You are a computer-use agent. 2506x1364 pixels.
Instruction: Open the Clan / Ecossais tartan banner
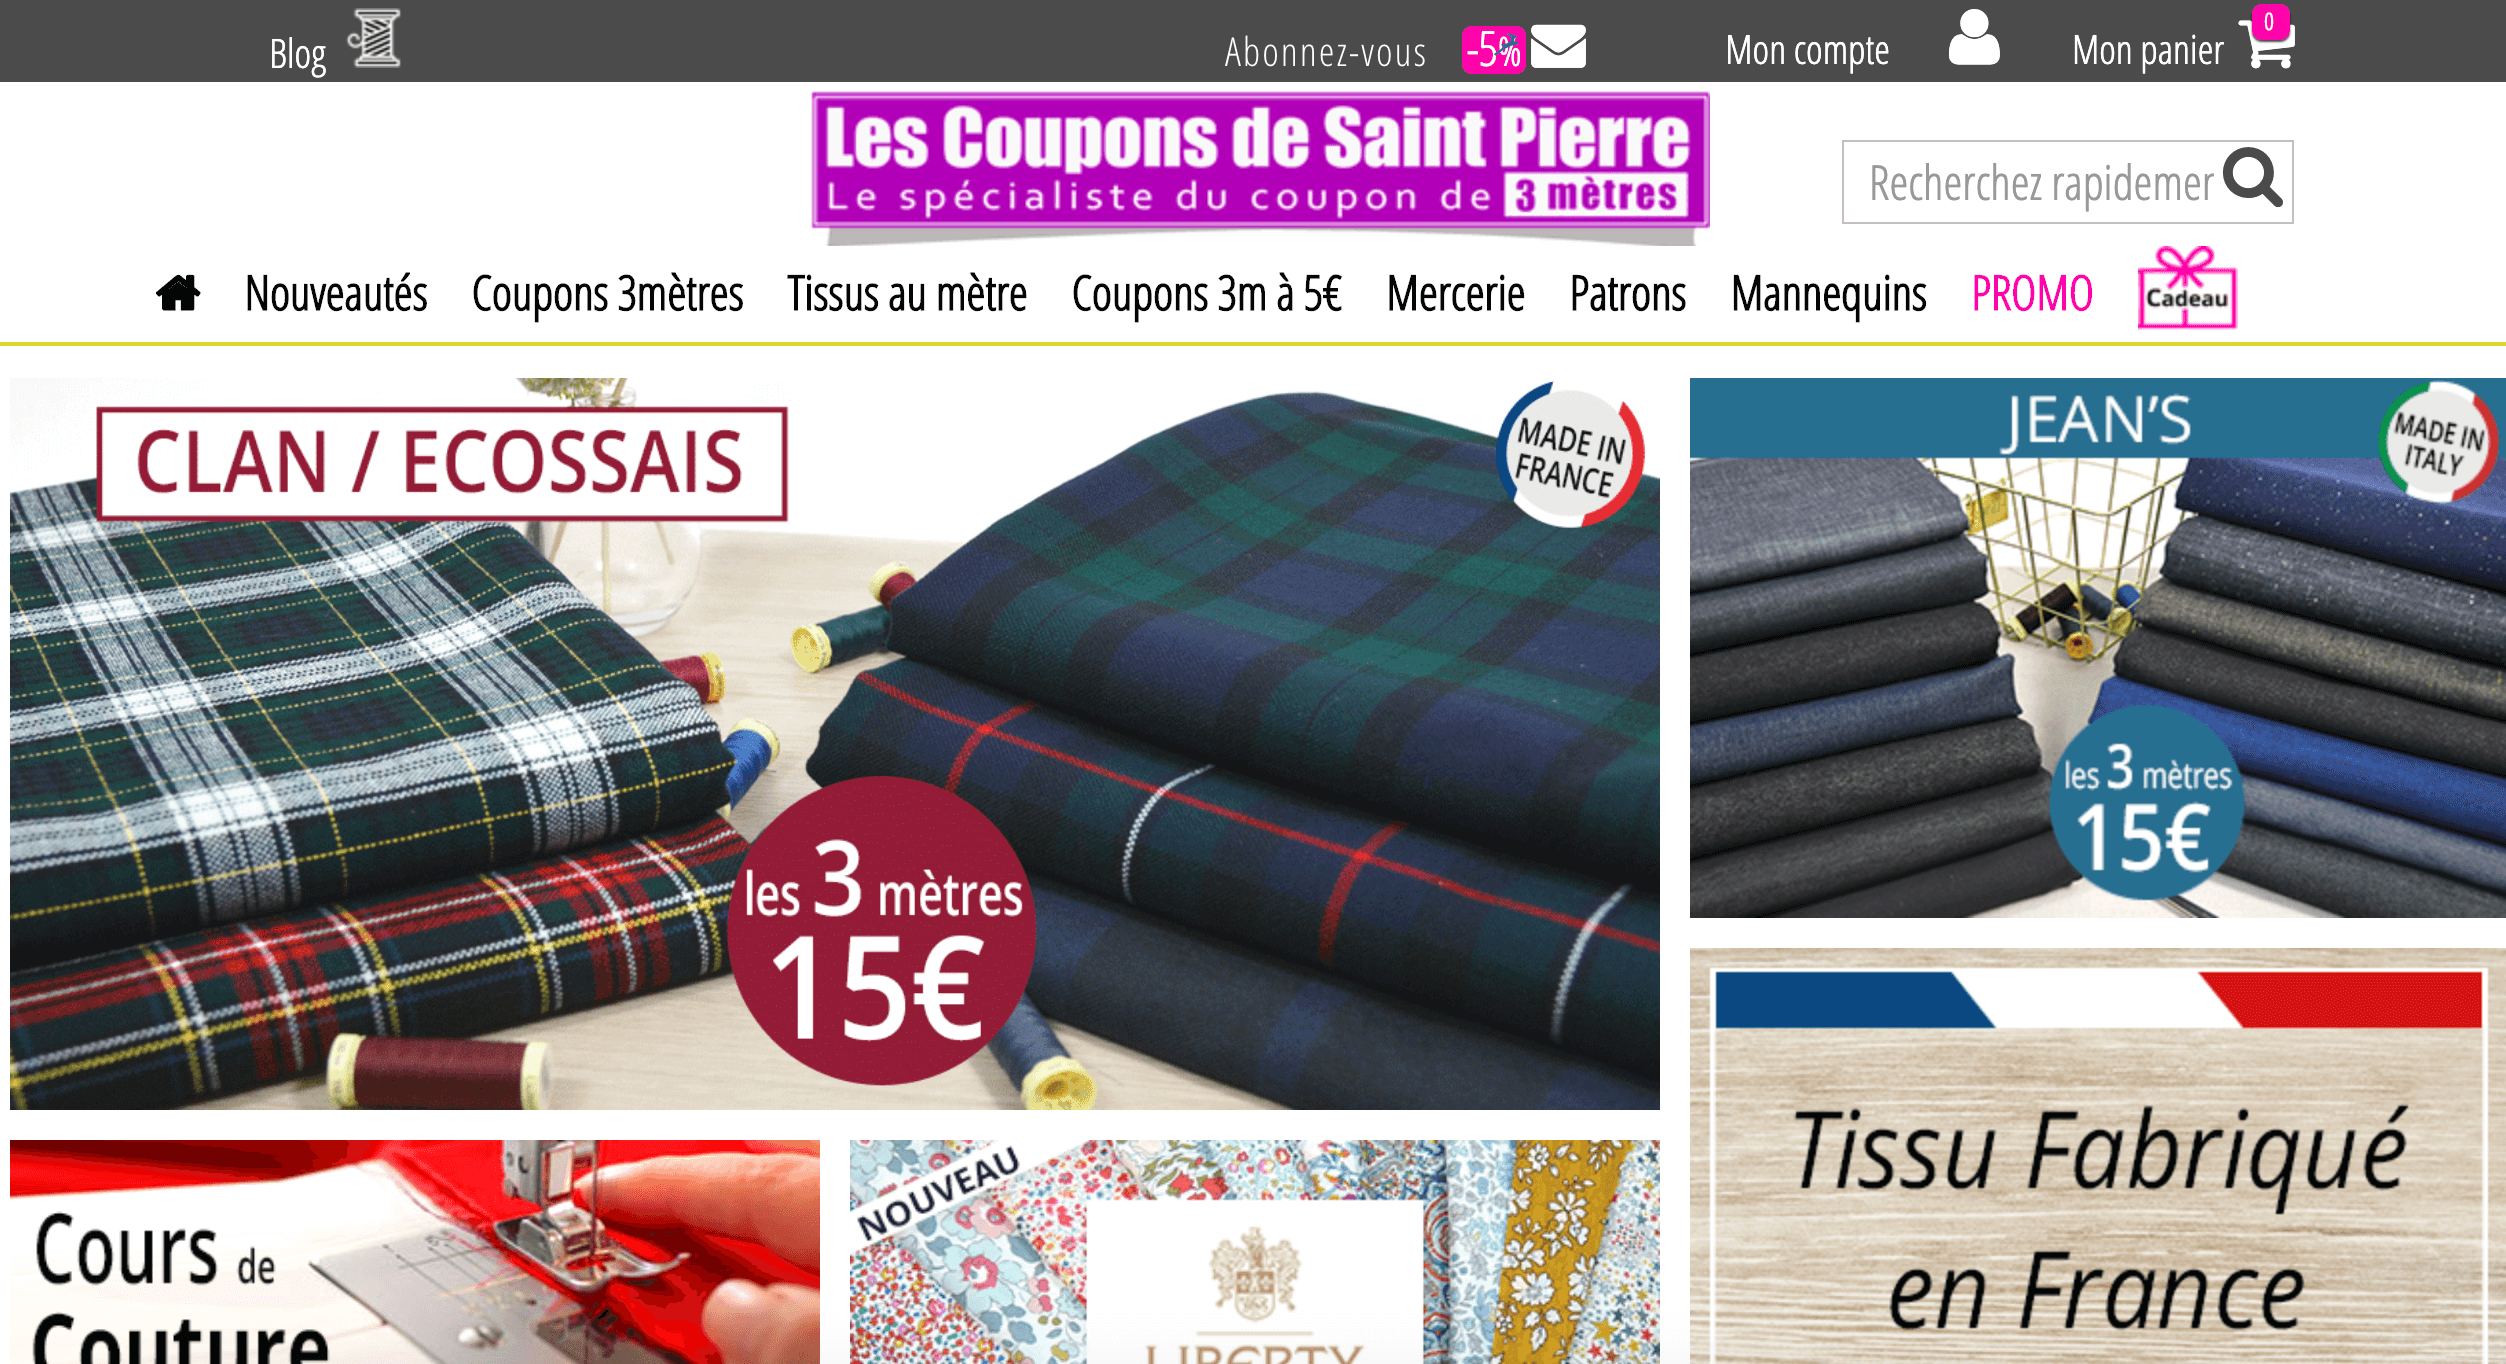click(x=835, y=743)
